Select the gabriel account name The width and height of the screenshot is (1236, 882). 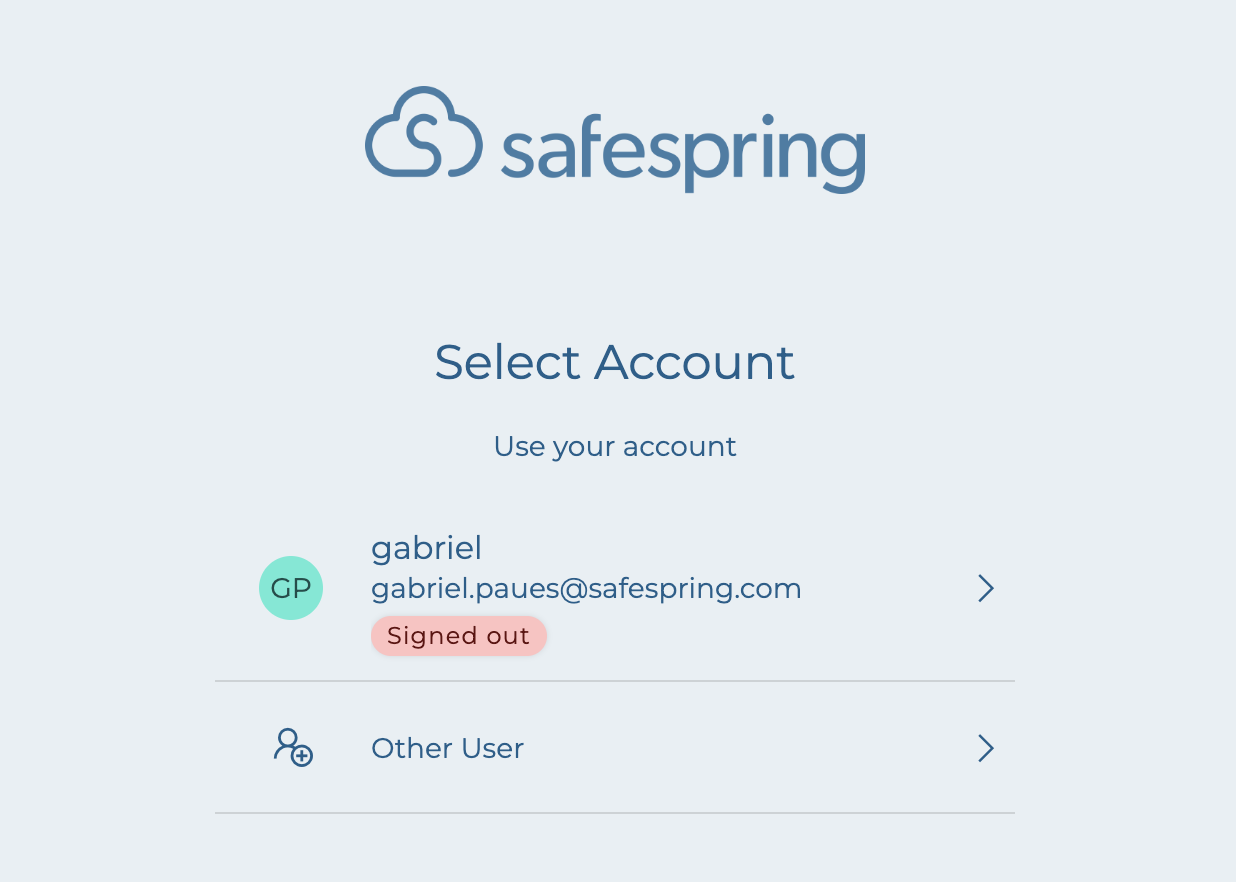click(427, 548)
